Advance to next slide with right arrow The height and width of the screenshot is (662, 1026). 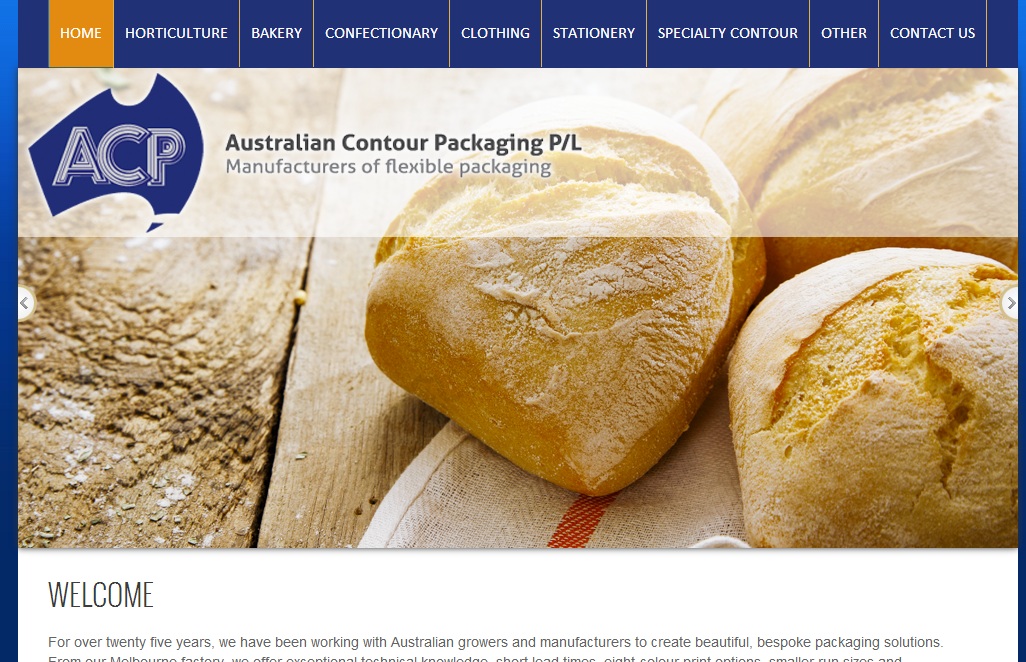tap(1010, 304)
